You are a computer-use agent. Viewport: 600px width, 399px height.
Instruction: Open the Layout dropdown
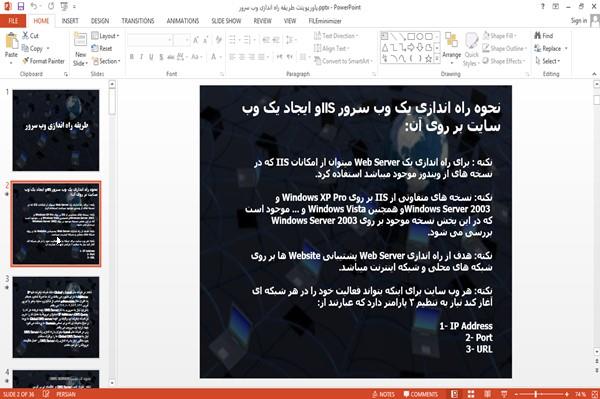(x=105, y=36)
